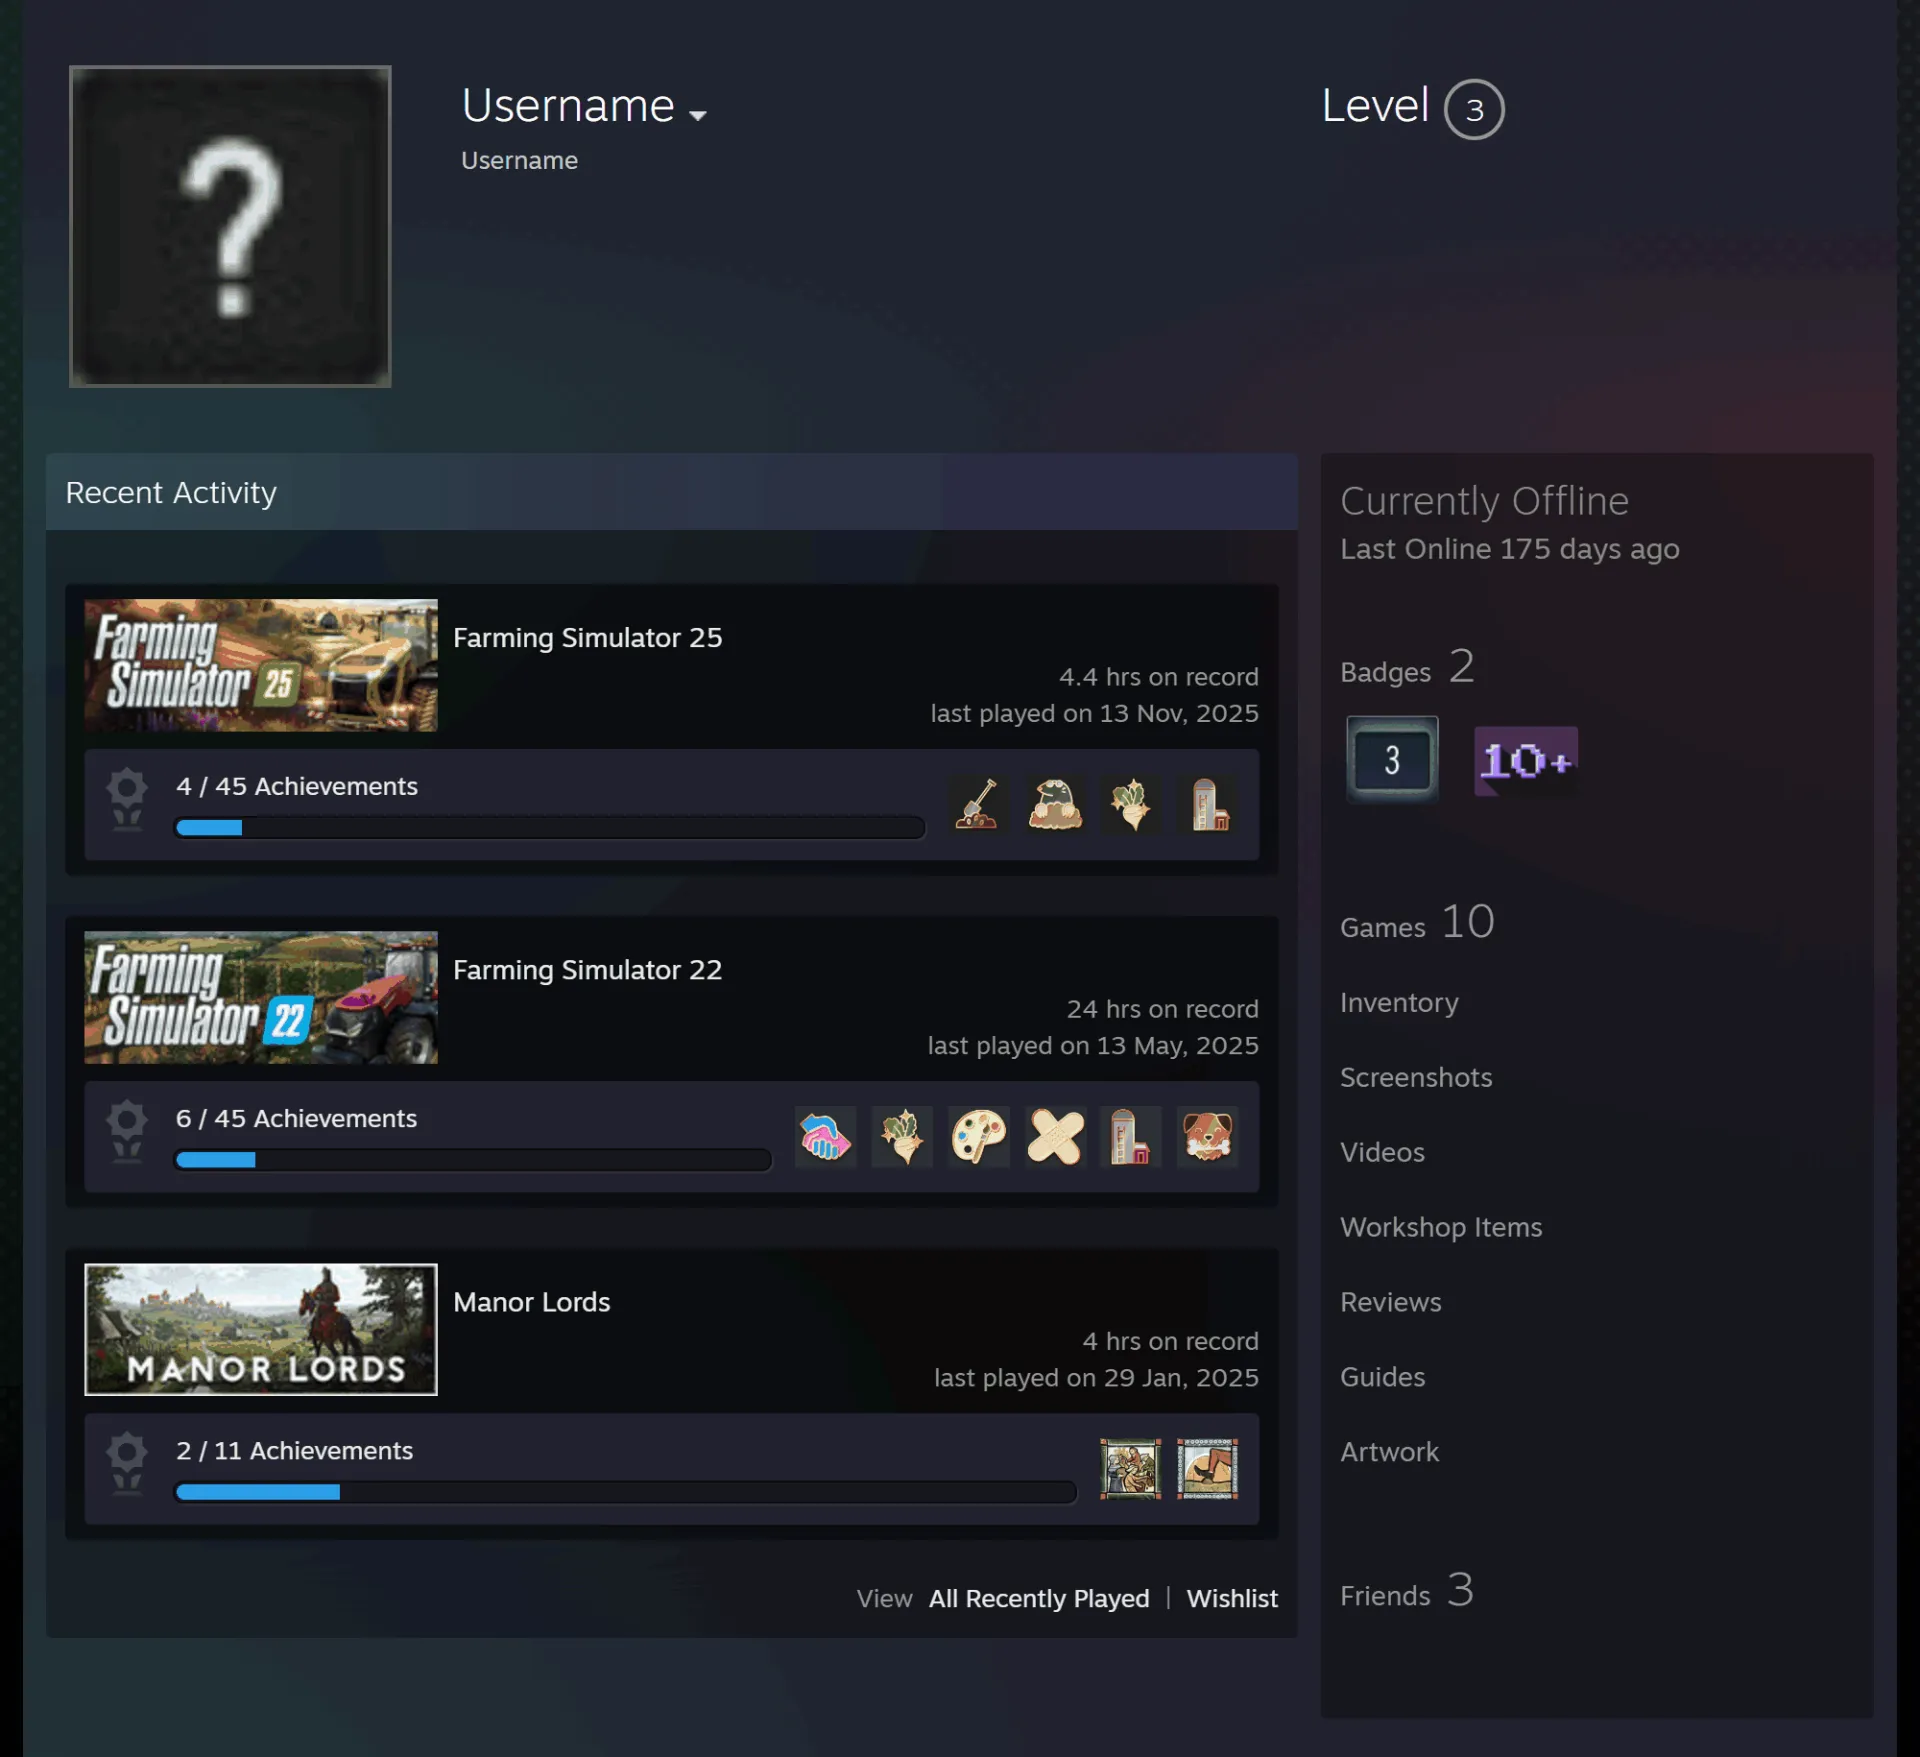The width and height of the screenshot is (1920, 1757).
Task: Click the trophy icon beside 4 / 45 Achievements
Action: pos(127,799)
